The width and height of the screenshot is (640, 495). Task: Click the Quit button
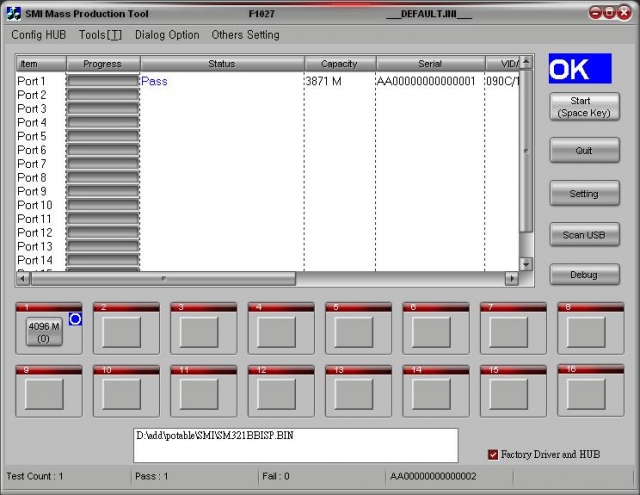pos(584,151)
